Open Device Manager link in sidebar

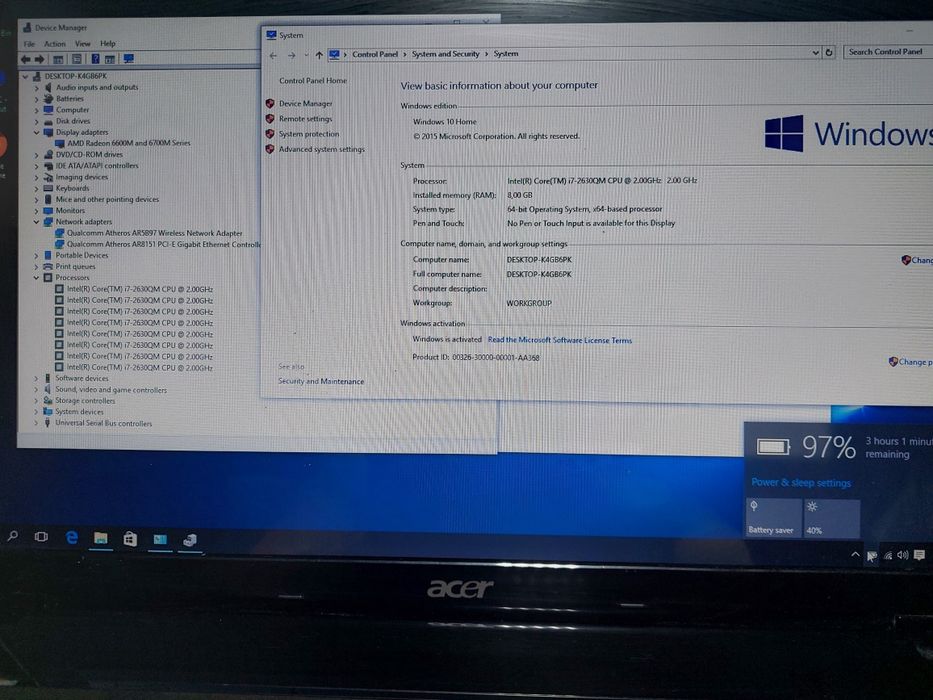[x=305, y=104]
